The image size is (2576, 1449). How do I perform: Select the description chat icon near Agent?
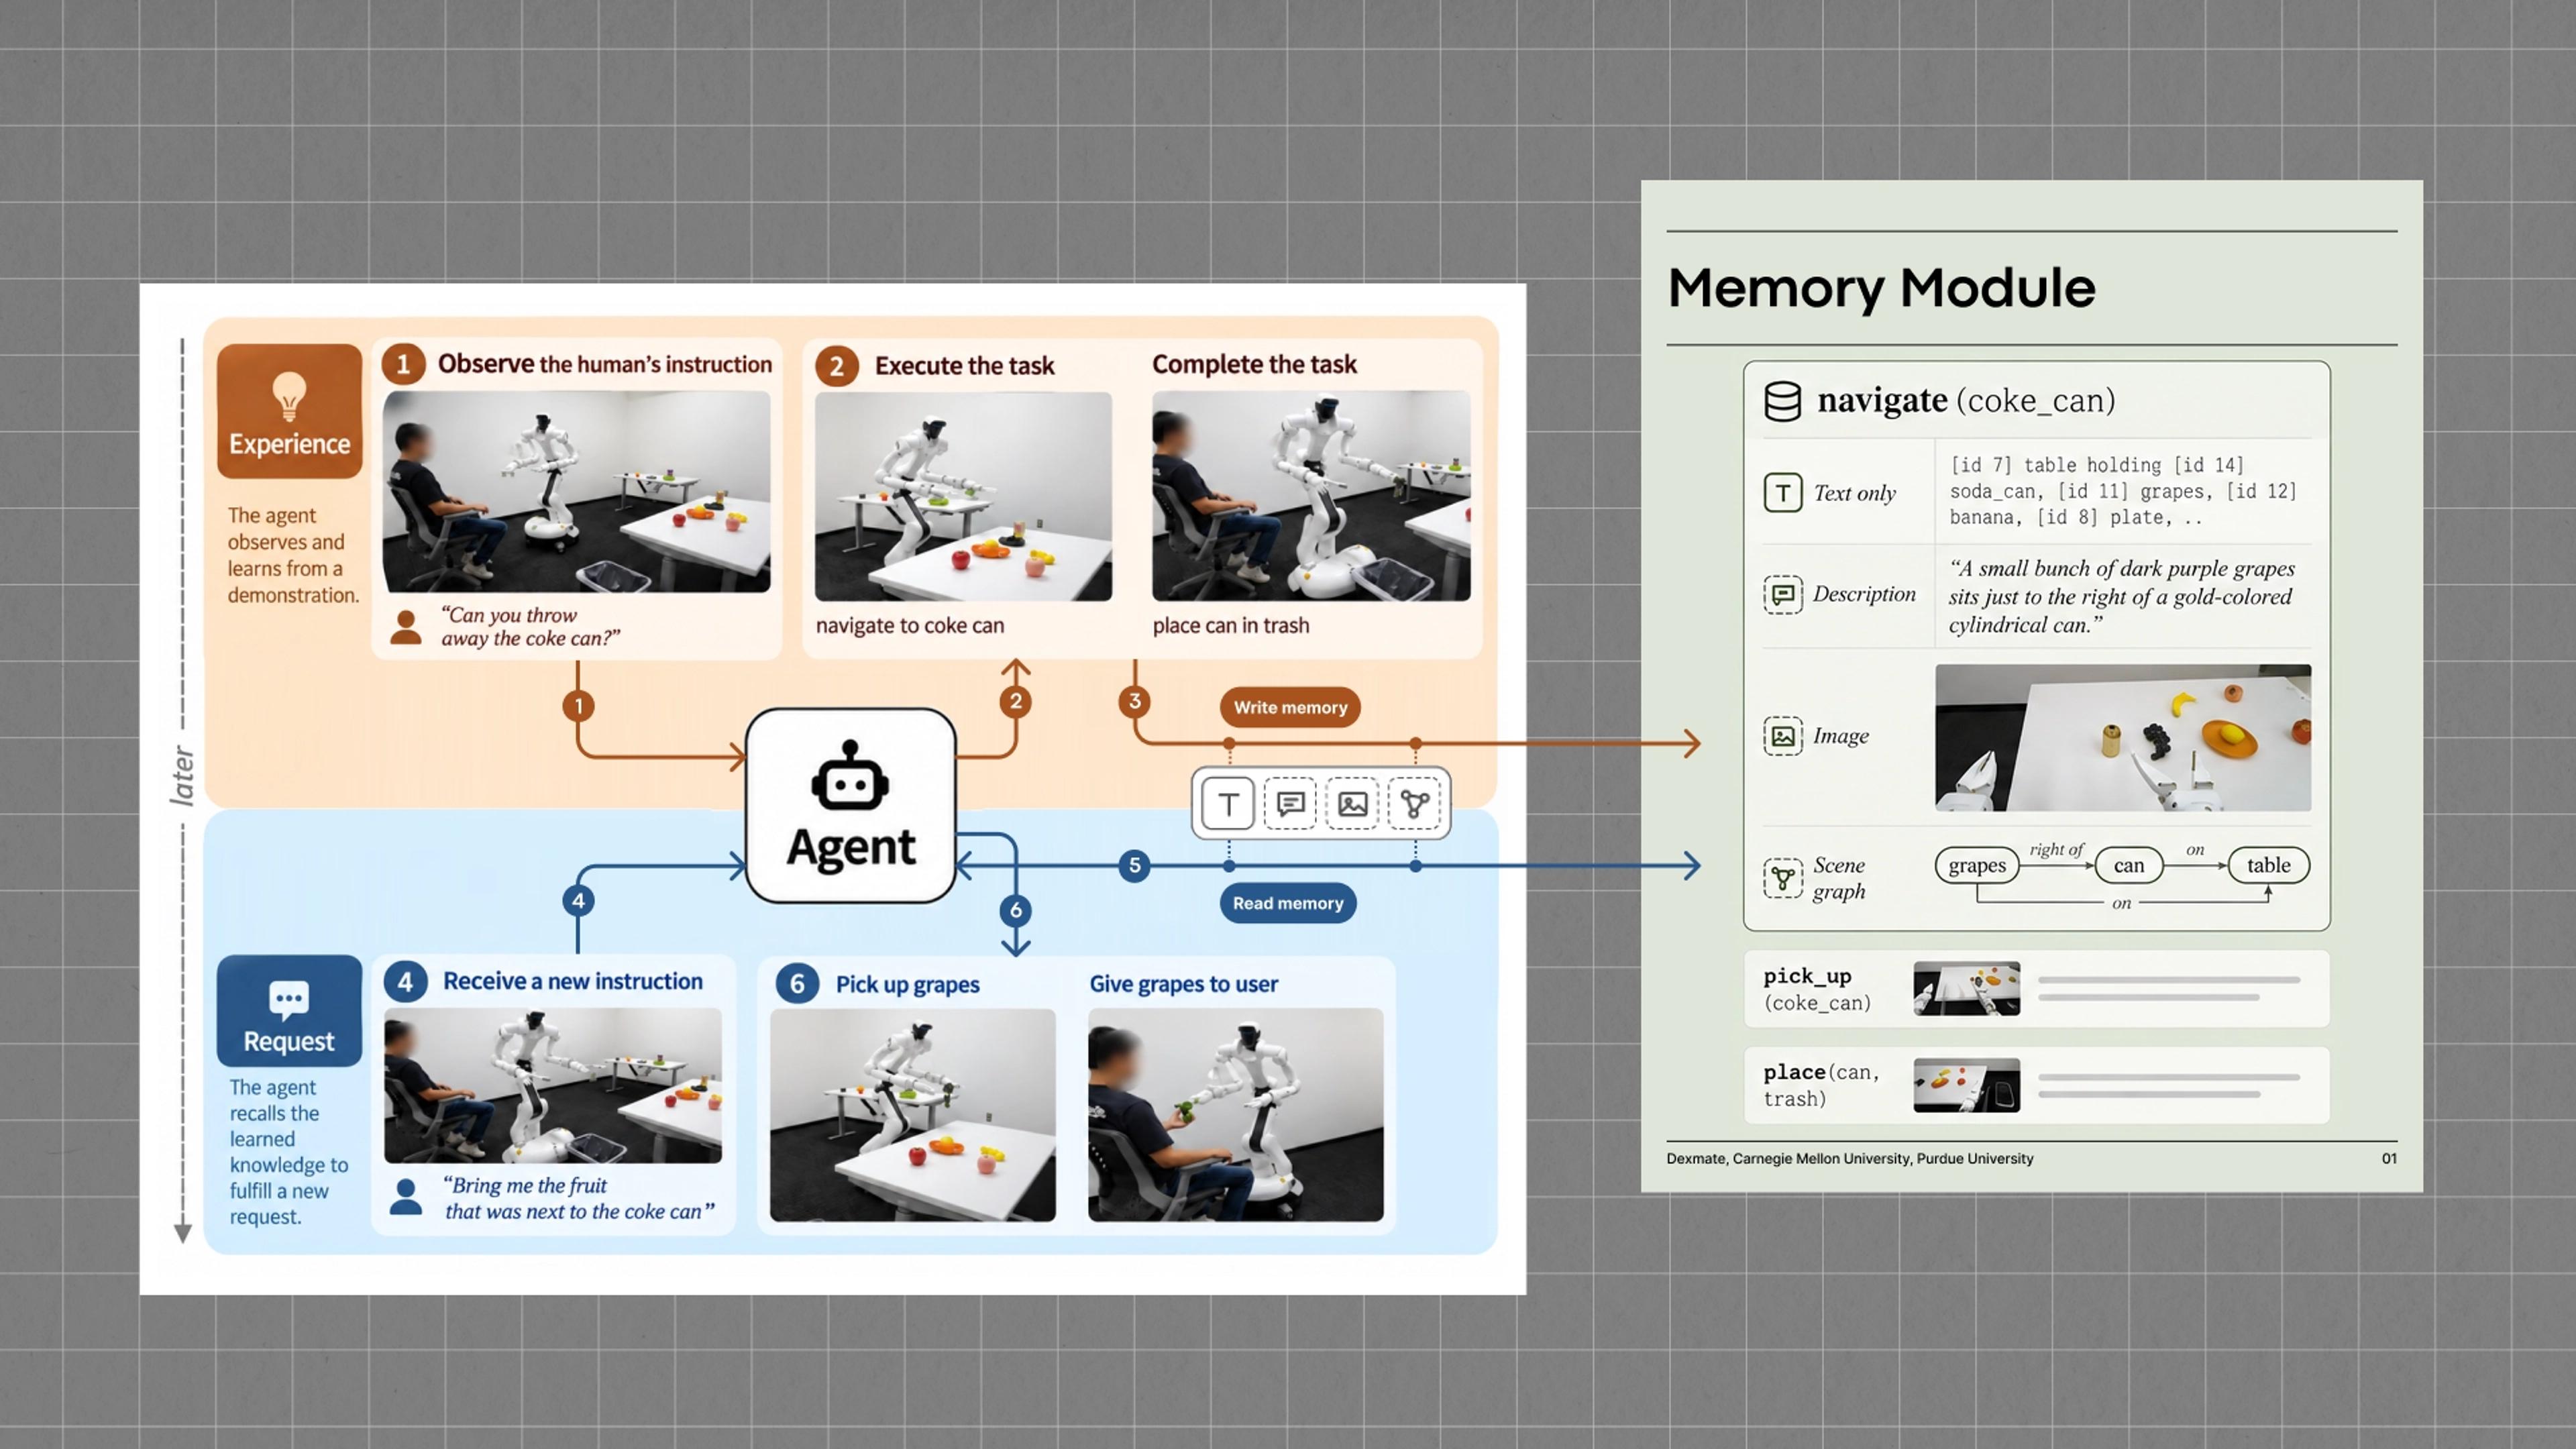point(1290,803)
